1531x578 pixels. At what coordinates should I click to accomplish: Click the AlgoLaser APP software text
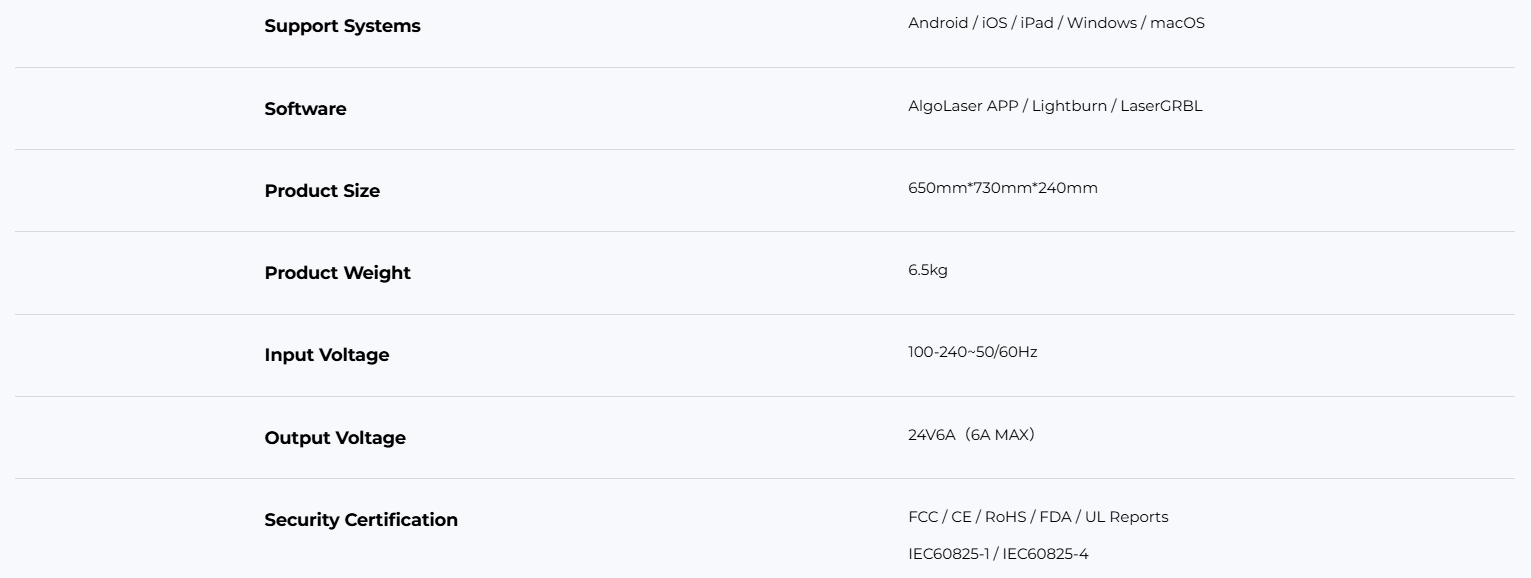[964, 106]
